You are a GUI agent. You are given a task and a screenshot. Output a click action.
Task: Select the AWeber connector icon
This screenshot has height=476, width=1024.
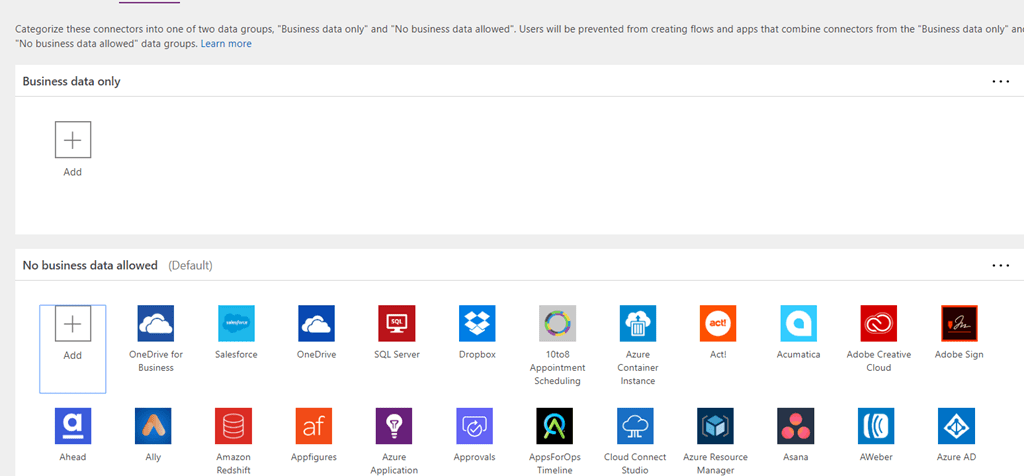coord(876,426)
